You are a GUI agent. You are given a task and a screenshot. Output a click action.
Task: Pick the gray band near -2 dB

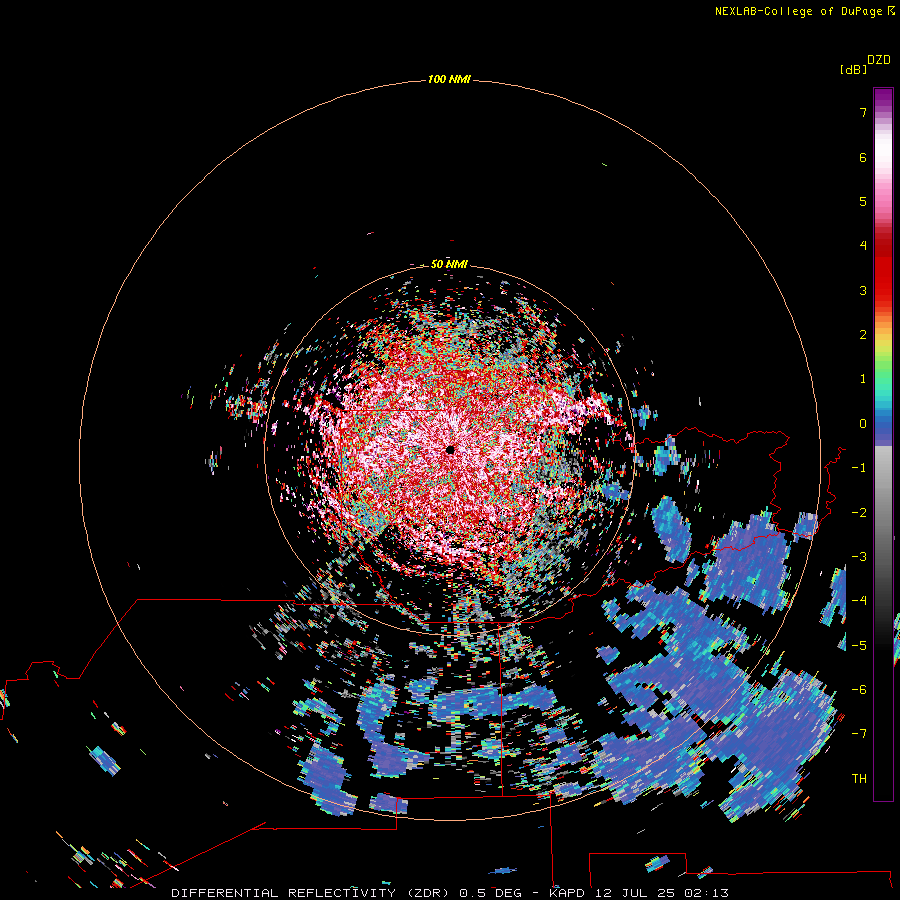click(x=883, y=512)
